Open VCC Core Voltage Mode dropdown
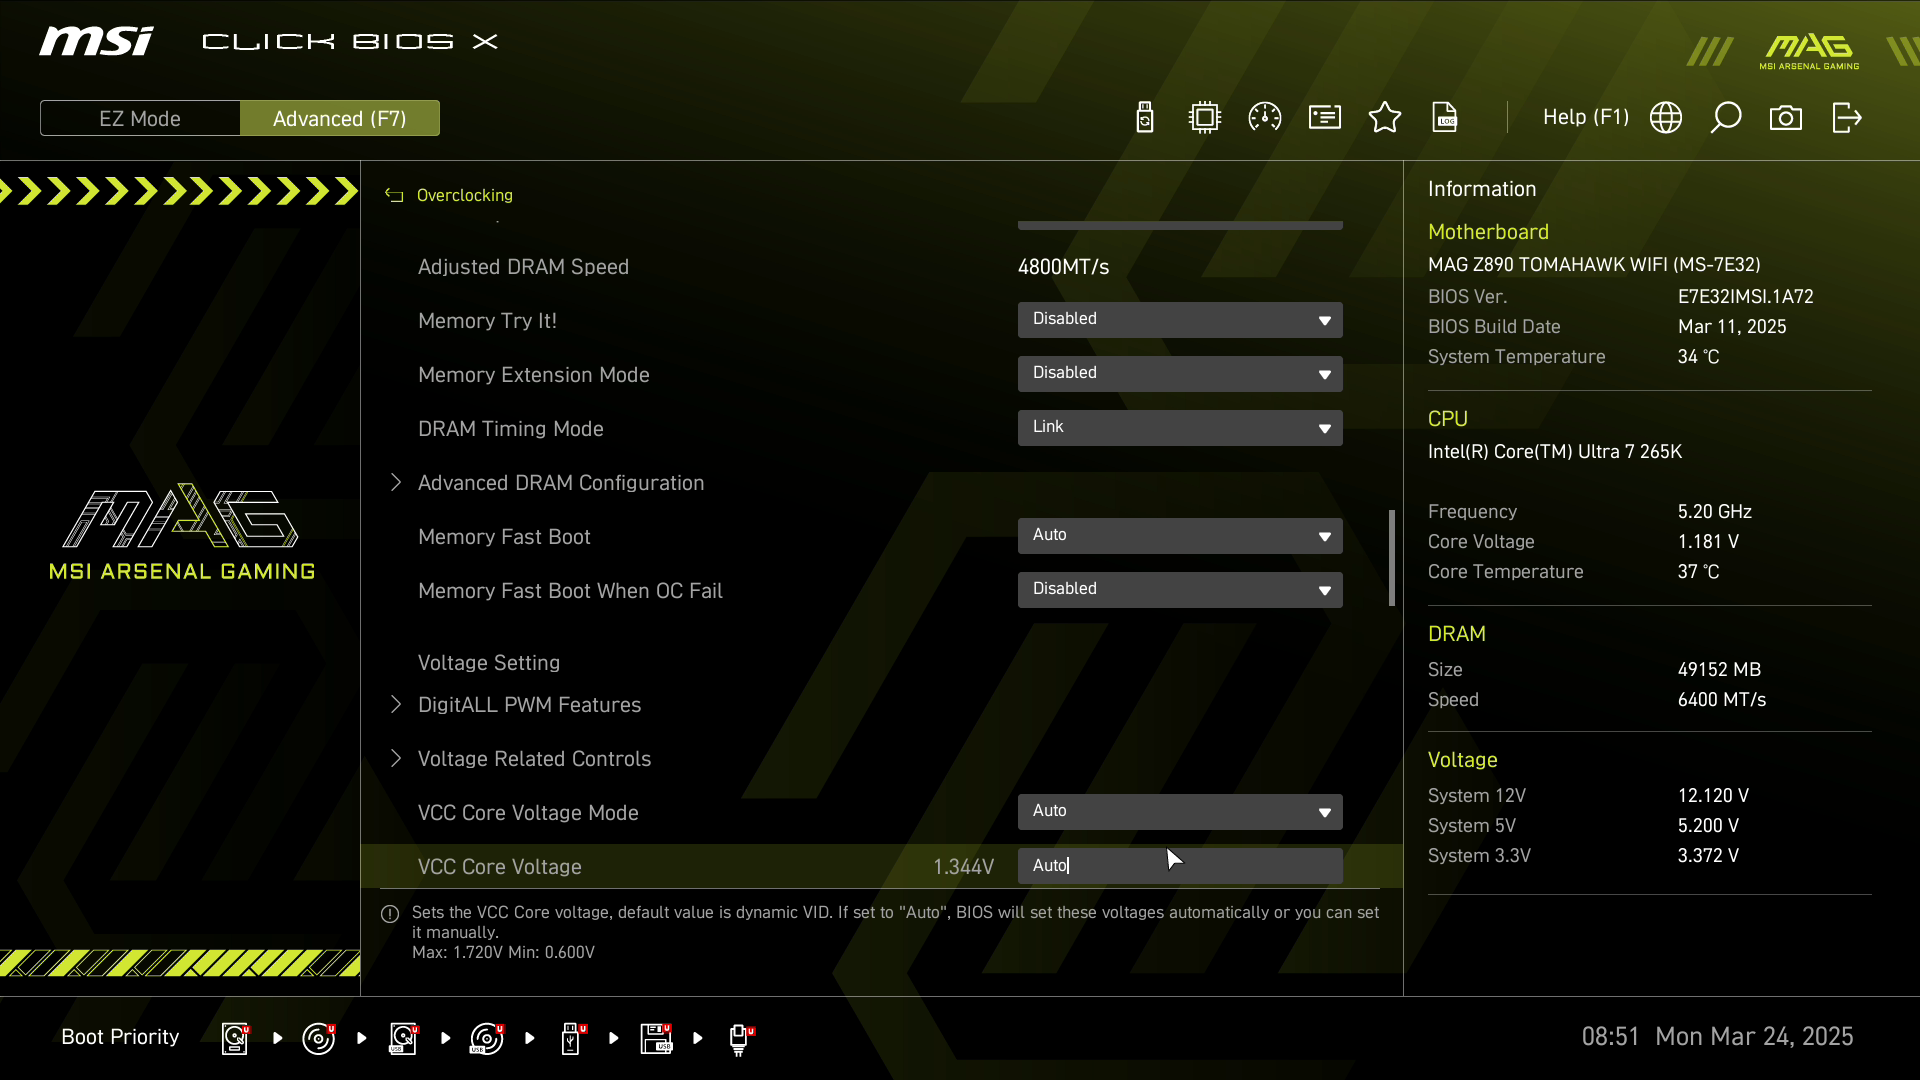 1180,812
